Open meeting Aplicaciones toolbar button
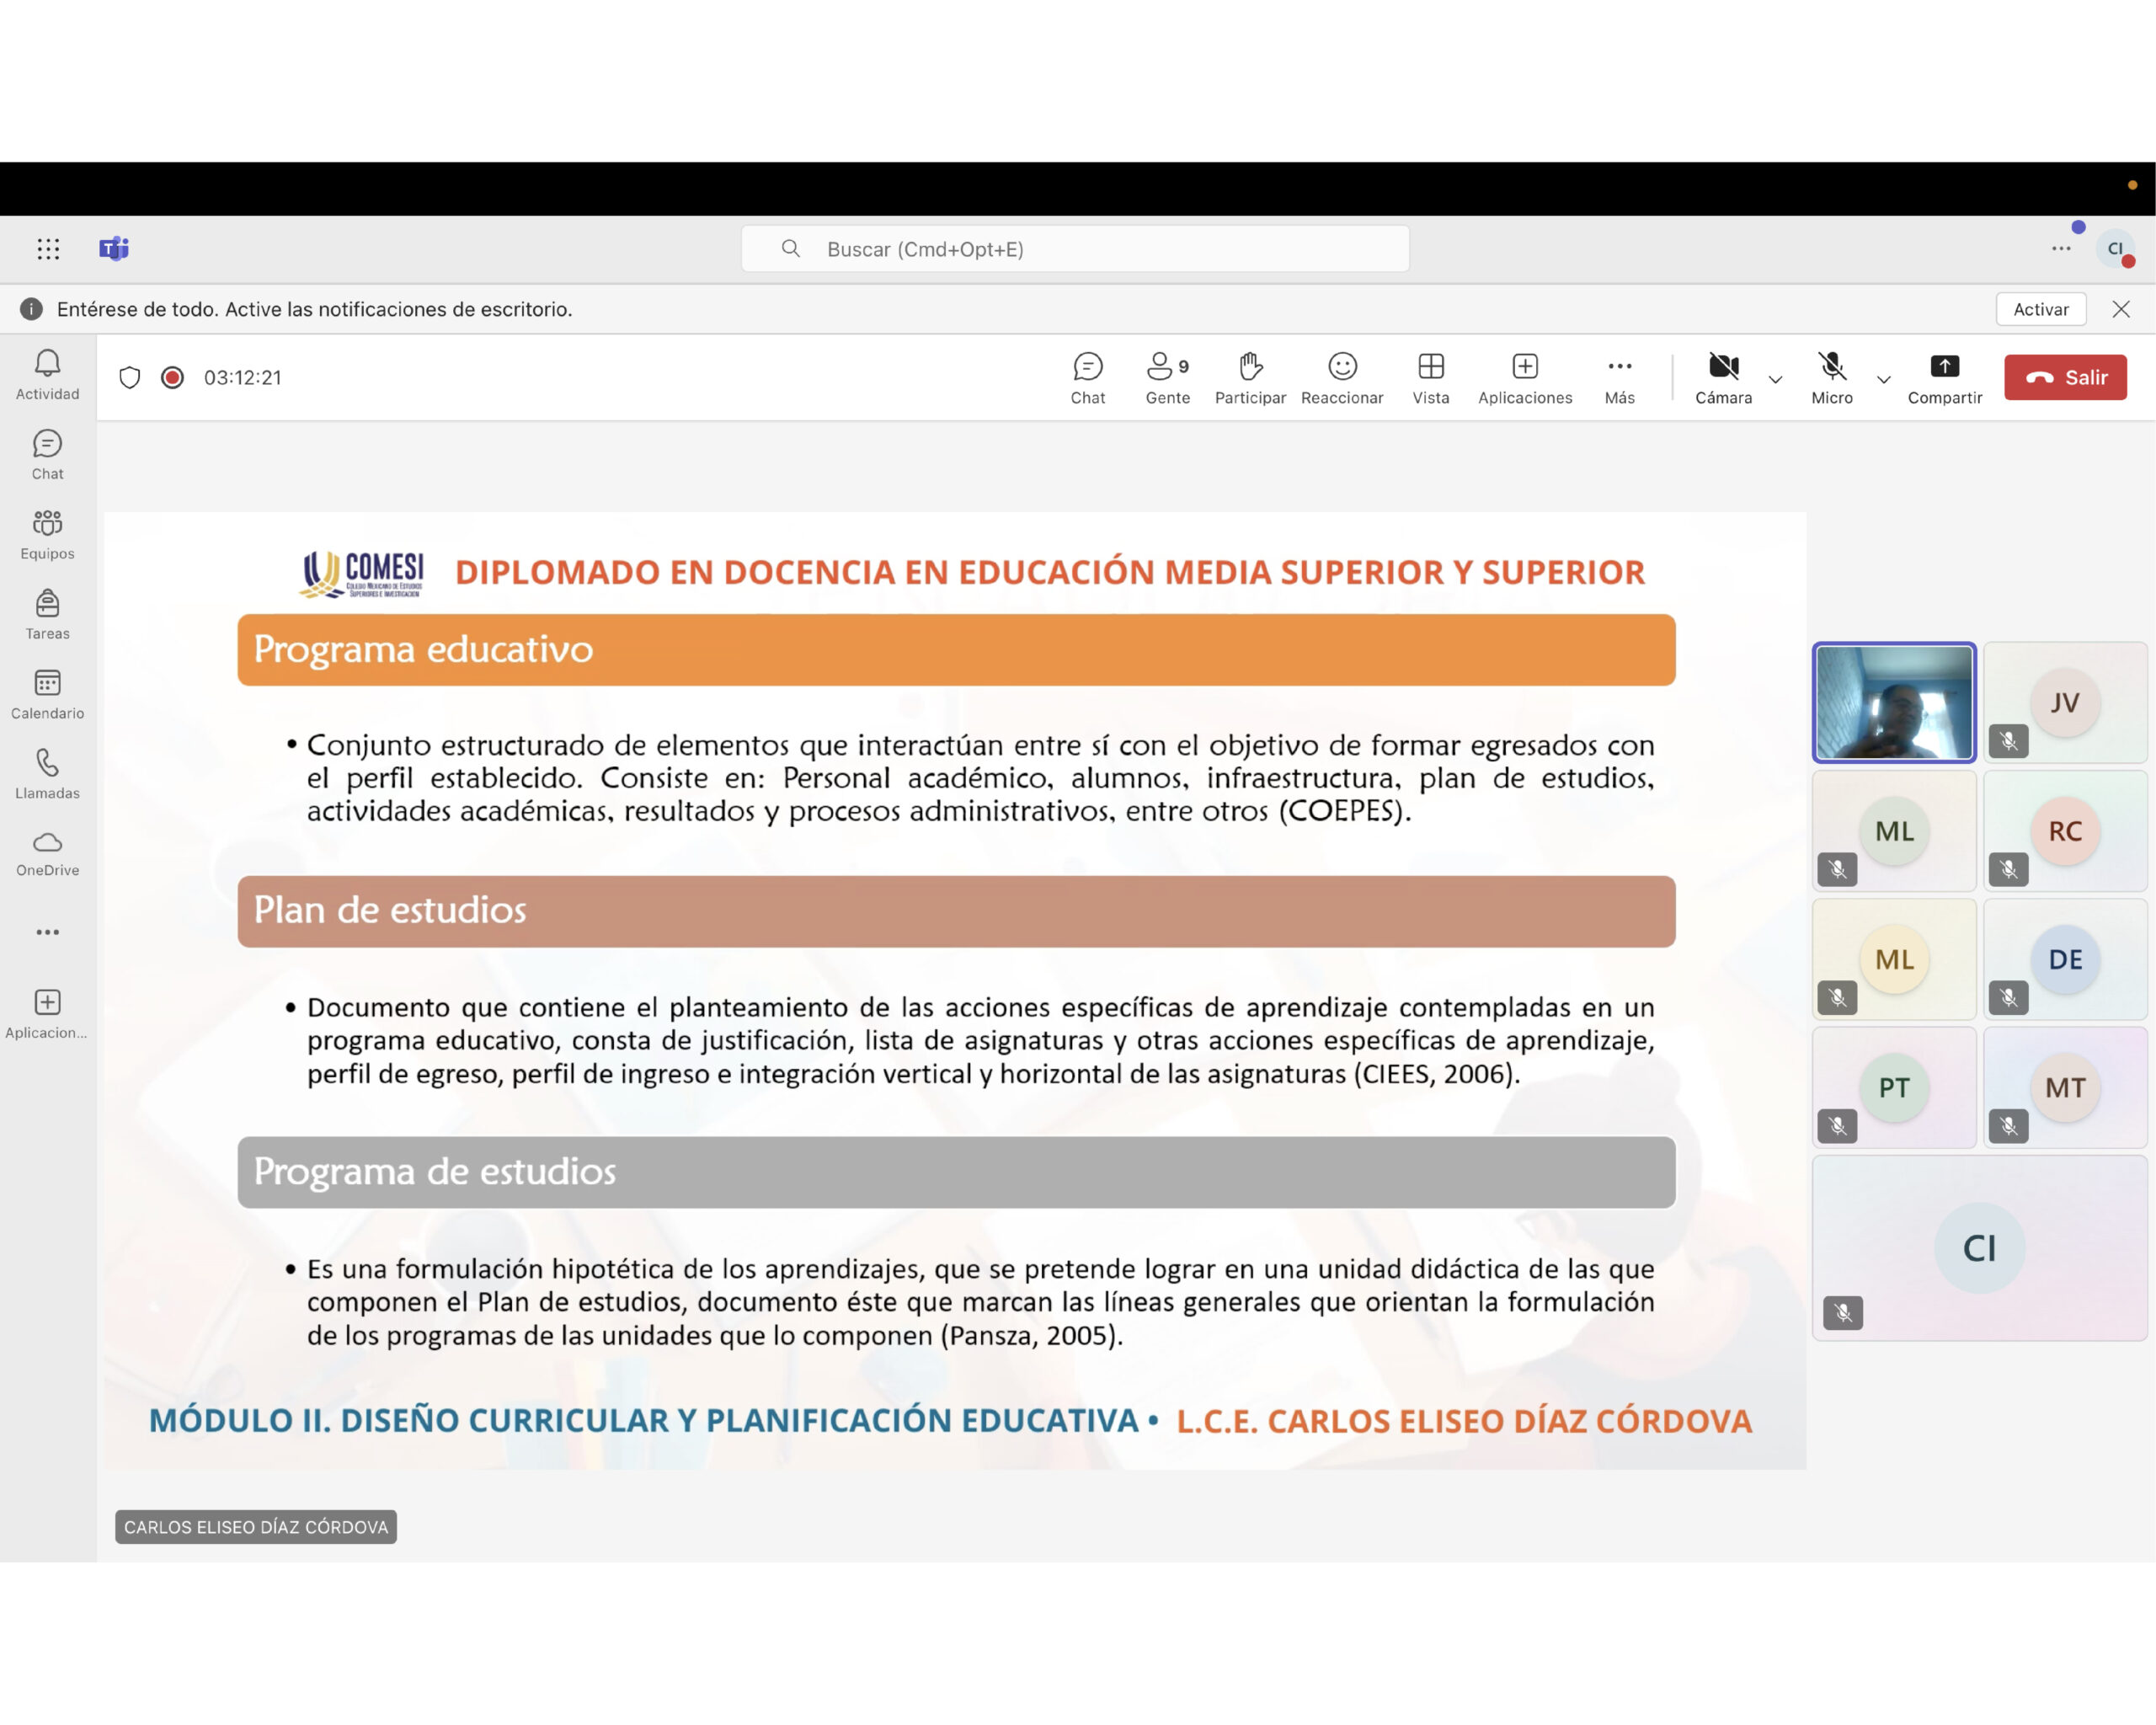The width and height of the screenshot is (2156, 1725). (1525, 378)
